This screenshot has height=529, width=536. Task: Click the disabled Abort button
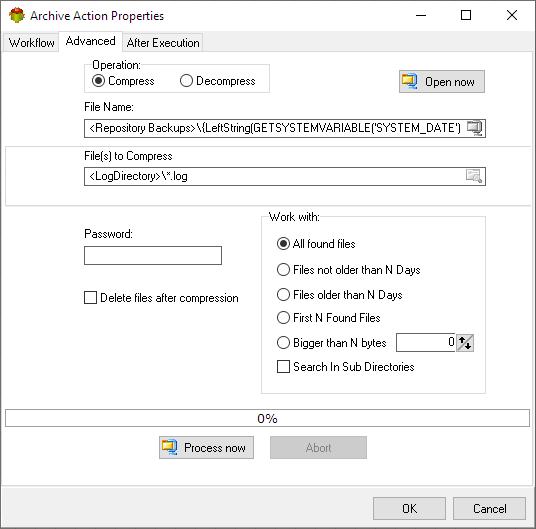coord(318,447)
